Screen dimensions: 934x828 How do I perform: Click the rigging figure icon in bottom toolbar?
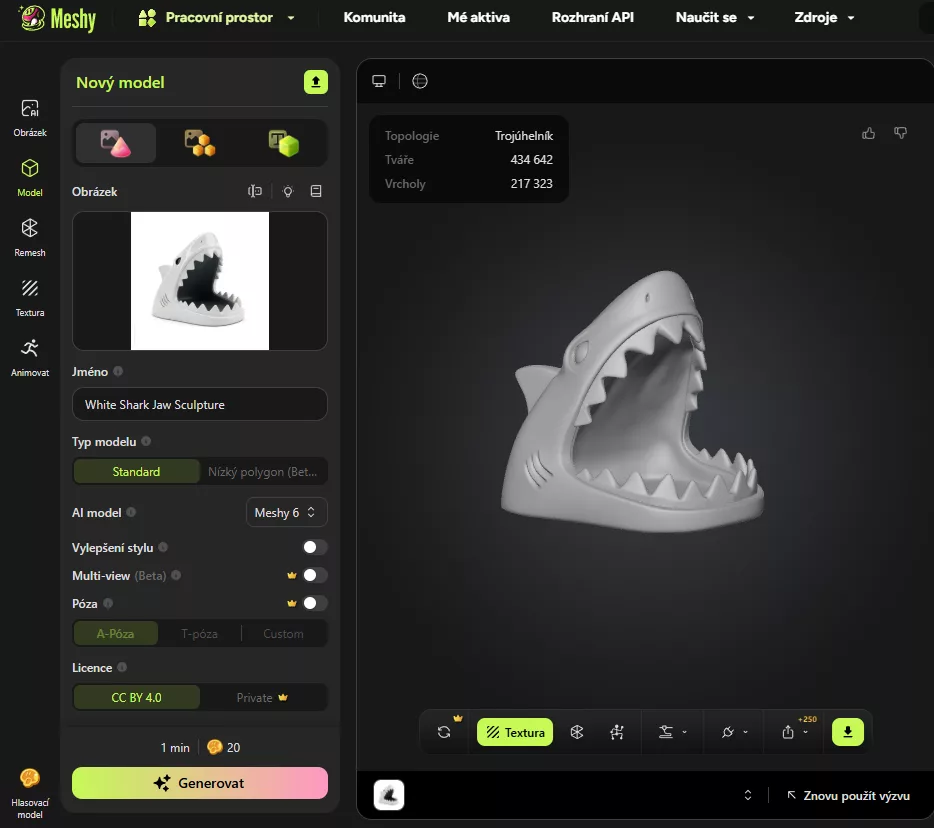(617, 732)
